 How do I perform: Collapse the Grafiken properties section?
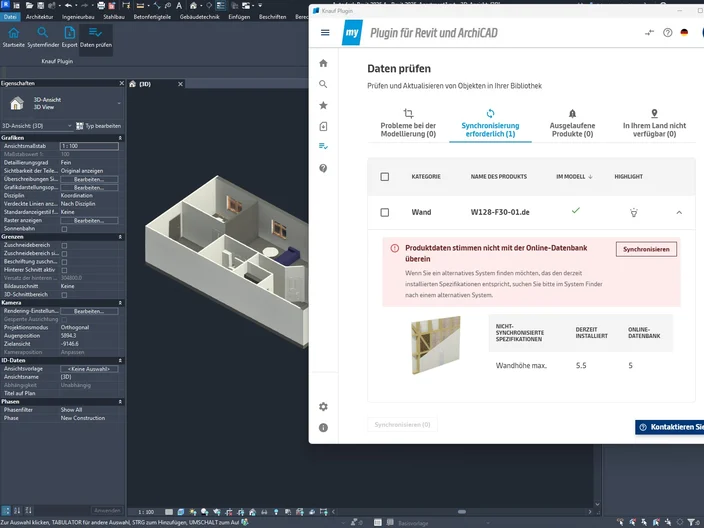[120, 138]
